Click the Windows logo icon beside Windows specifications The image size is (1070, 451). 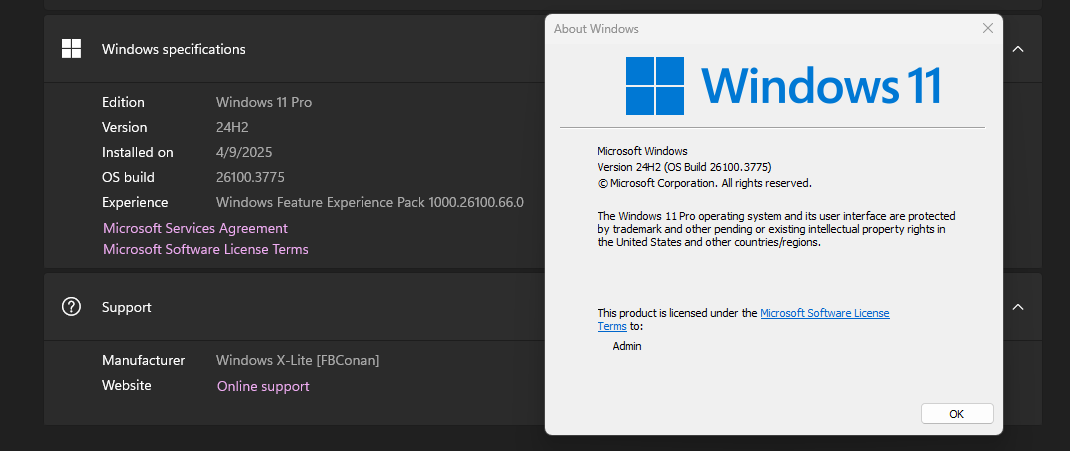71,48
